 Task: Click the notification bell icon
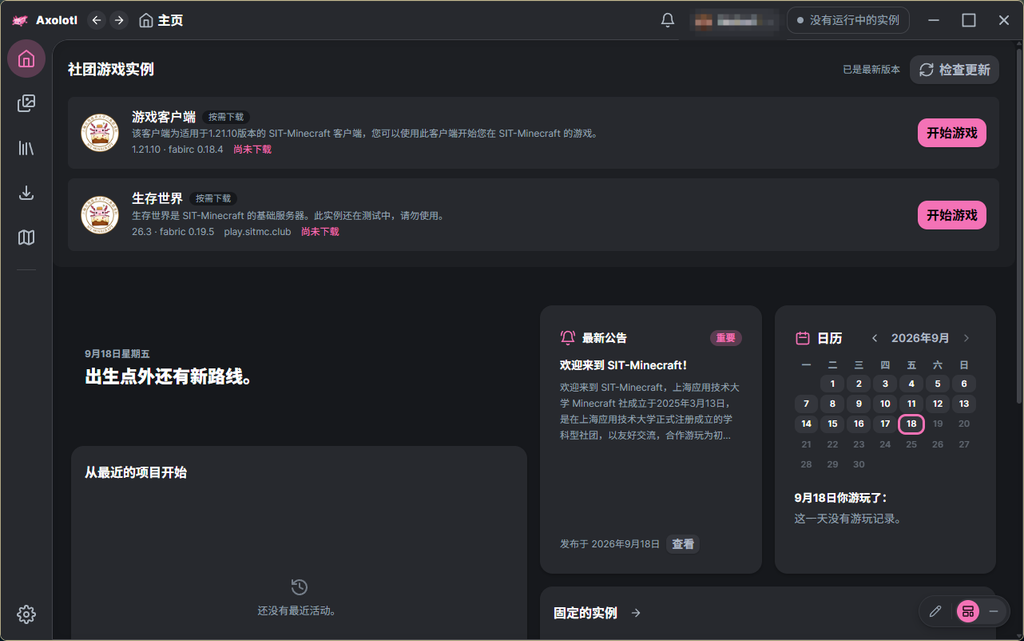pos(667,20)
